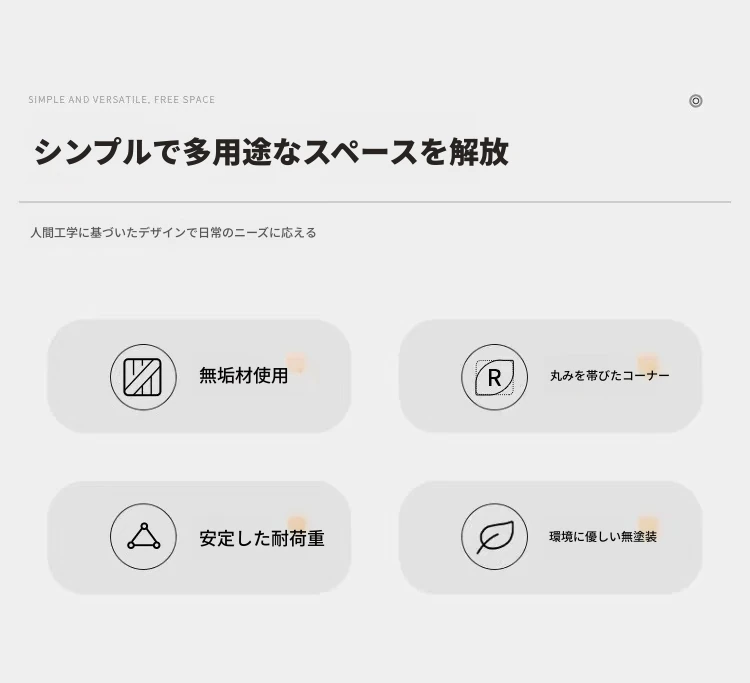This screenshot has height=683, width=750.
Task: Click the left empty area of the 丸みを帯びたコーナー card
Action: click(430, 376)
